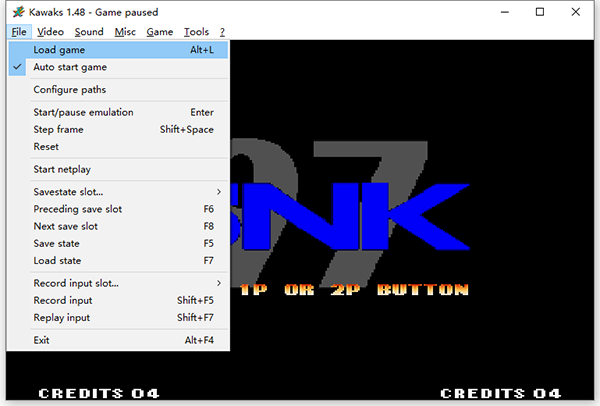This screenshot has height=406, width=600.
Task: Open the Misc menu
Action: click(125, 32)
